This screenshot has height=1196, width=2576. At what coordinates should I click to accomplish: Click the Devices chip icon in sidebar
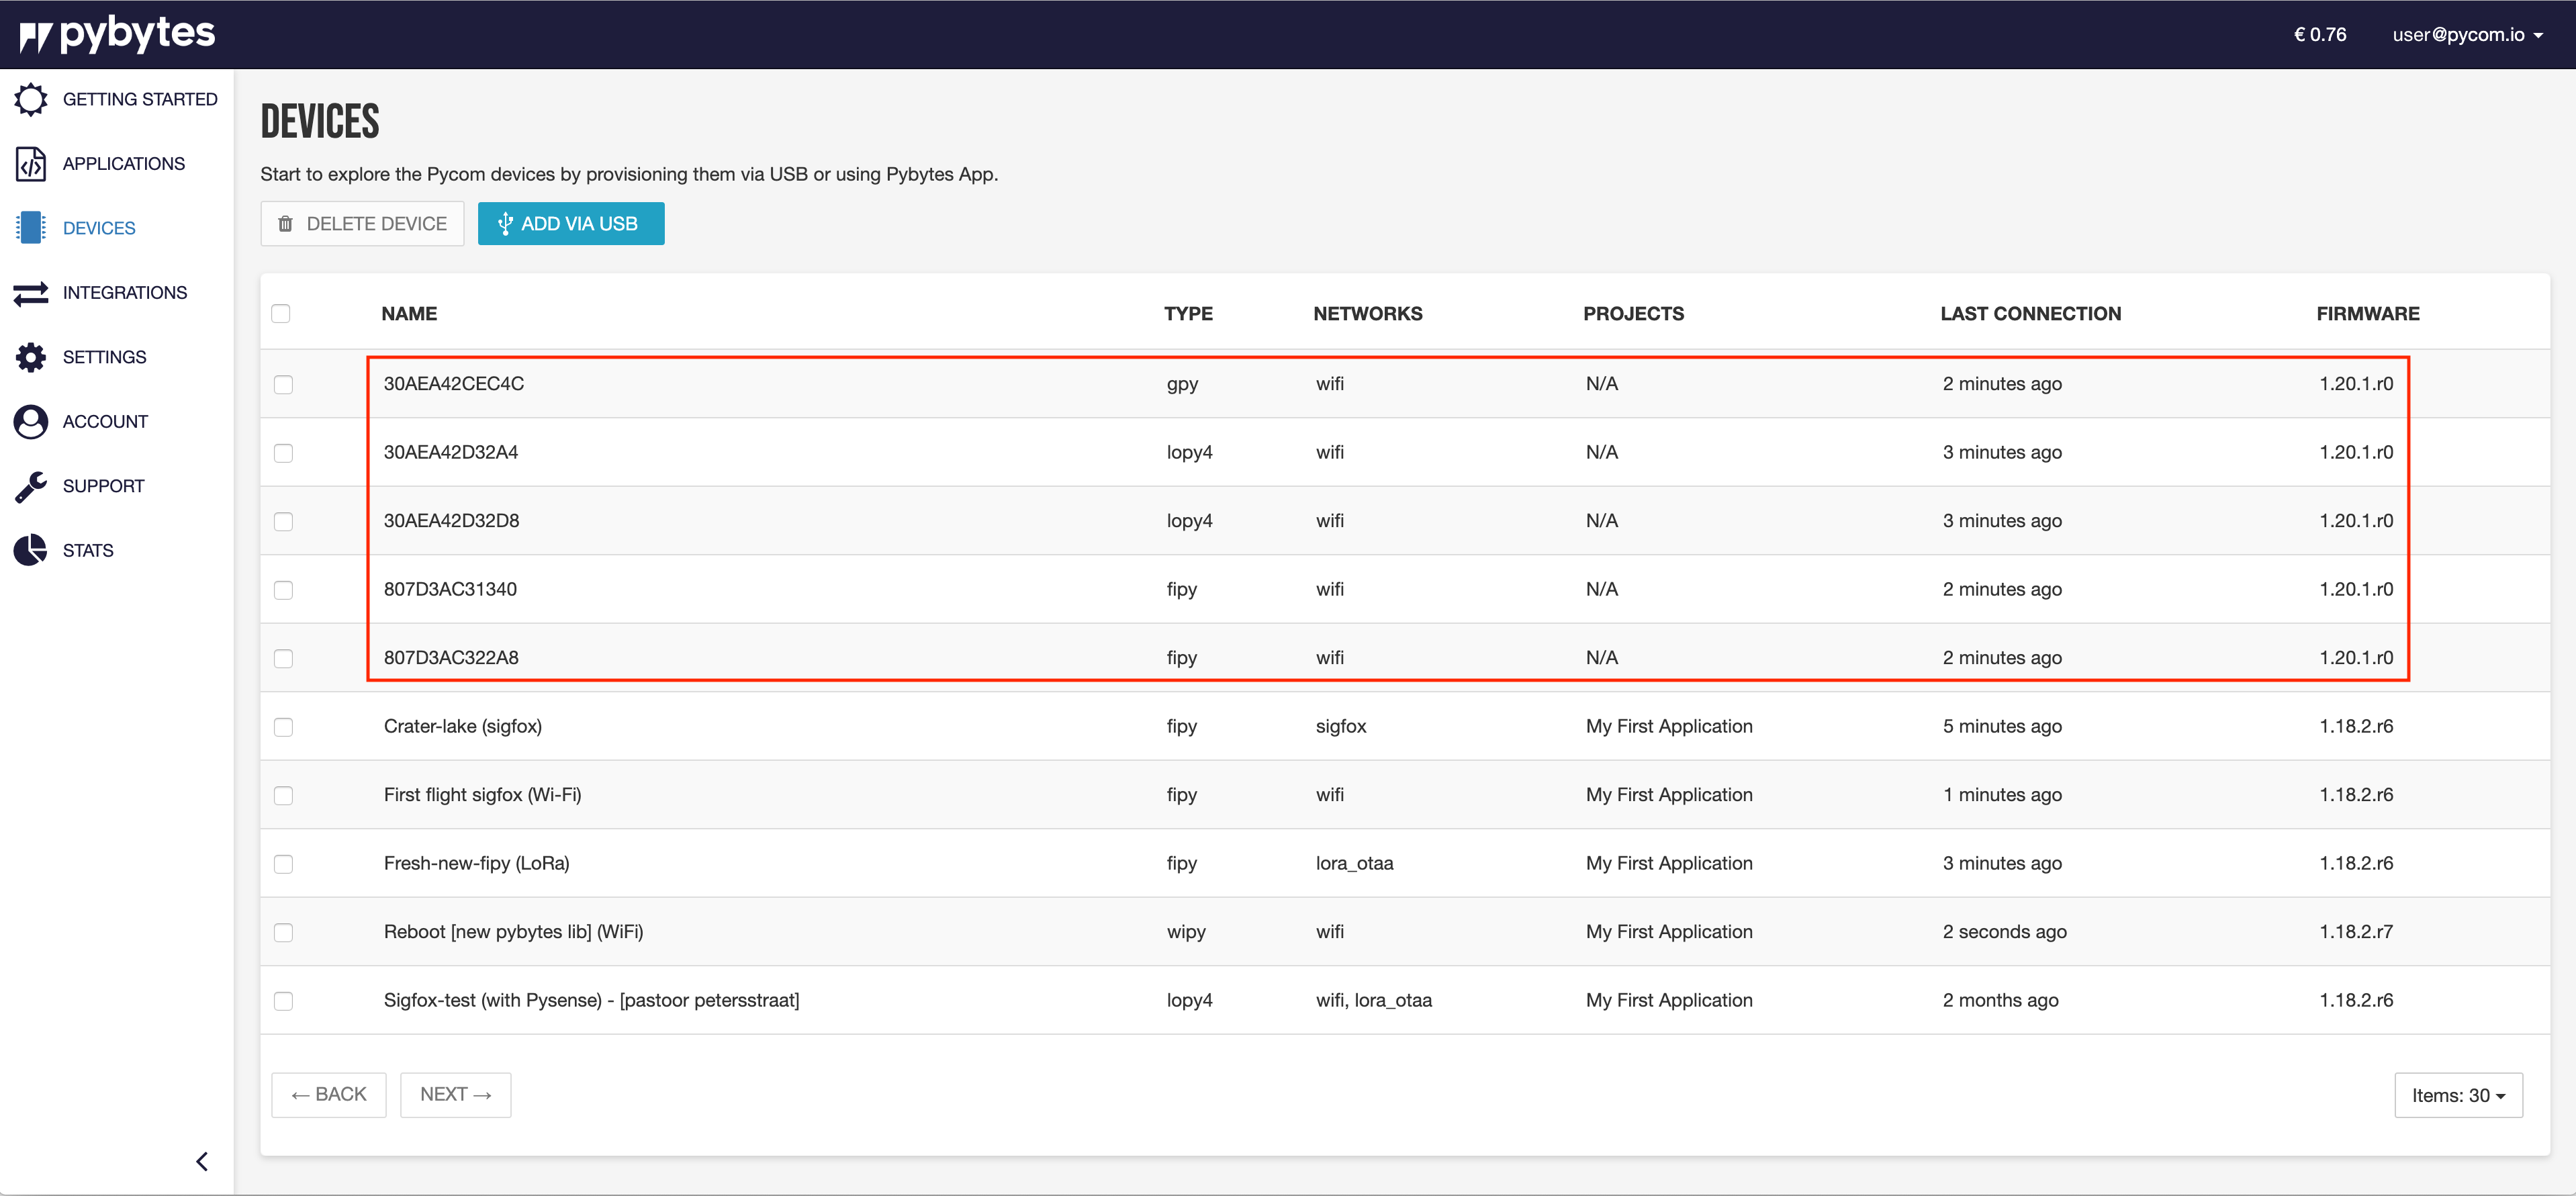pos(31,227)
